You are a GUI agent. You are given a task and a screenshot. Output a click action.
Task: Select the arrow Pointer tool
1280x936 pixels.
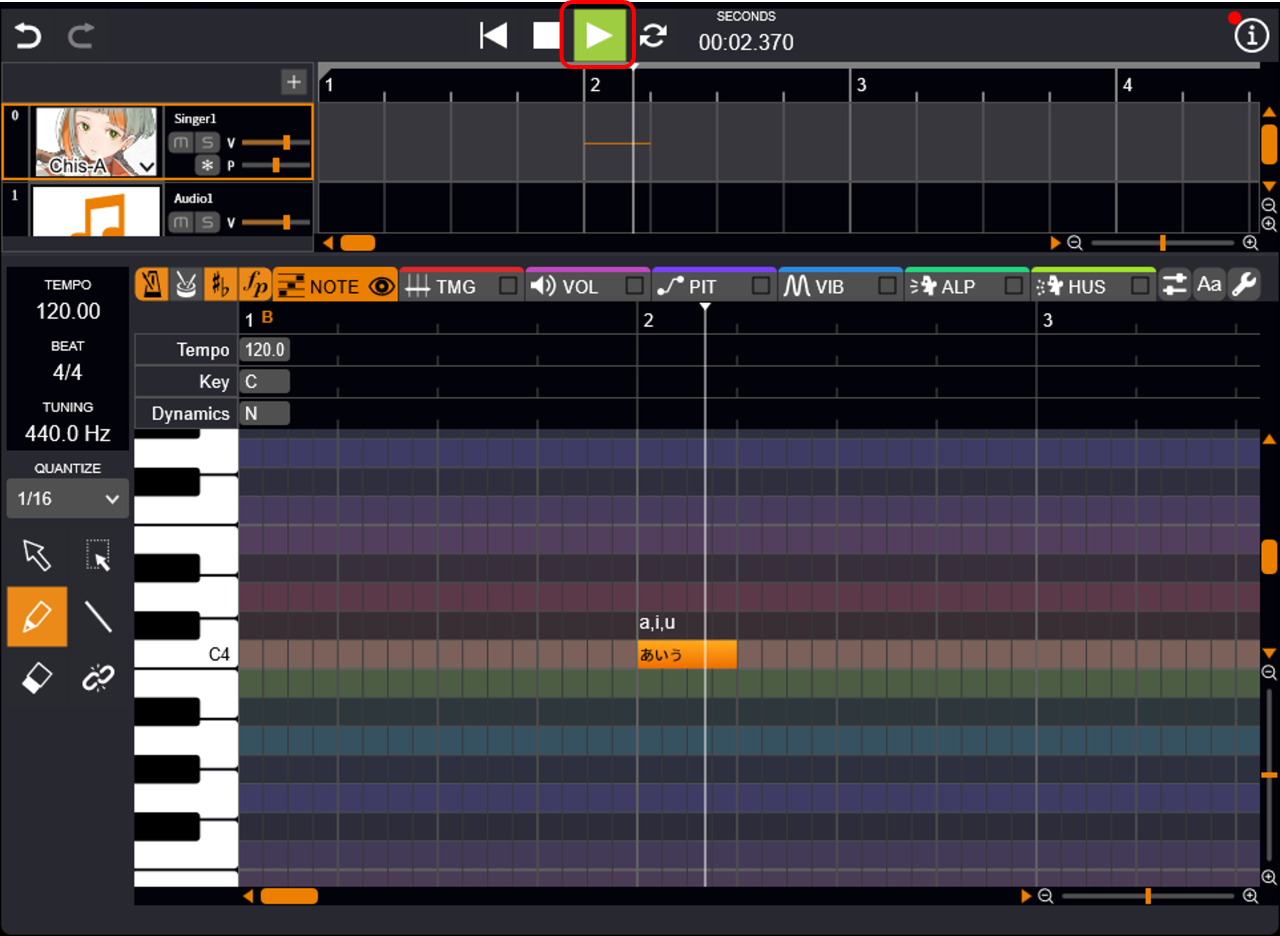(x=36, y=555)
